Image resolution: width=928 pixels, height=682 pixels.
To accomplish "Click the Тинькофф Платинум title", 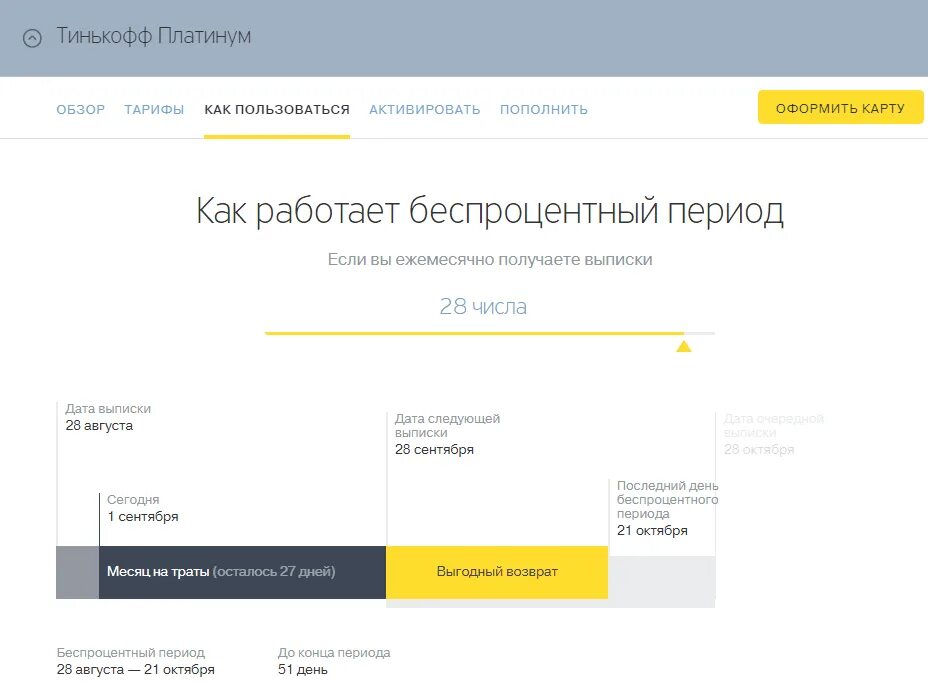I will tap(154, 36).
